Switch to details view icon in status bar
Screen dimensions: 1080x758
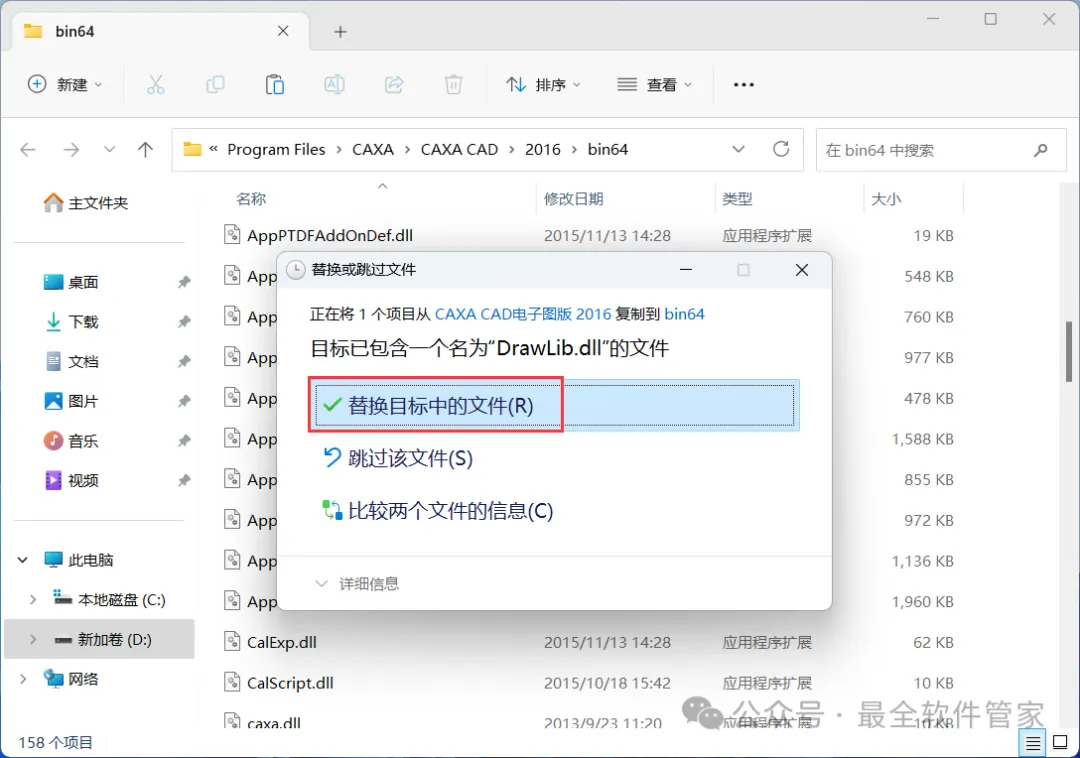(1033, 743)
